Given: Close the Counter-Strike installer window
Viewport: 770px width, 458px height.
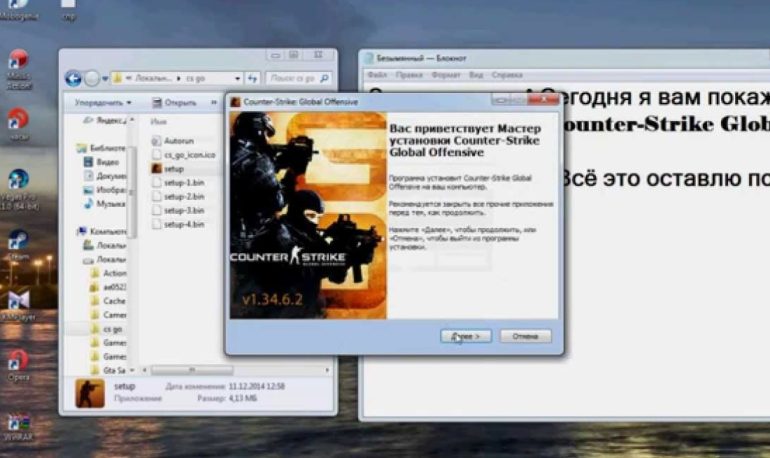Looking at the screenshot, I should tap(544, 99).
